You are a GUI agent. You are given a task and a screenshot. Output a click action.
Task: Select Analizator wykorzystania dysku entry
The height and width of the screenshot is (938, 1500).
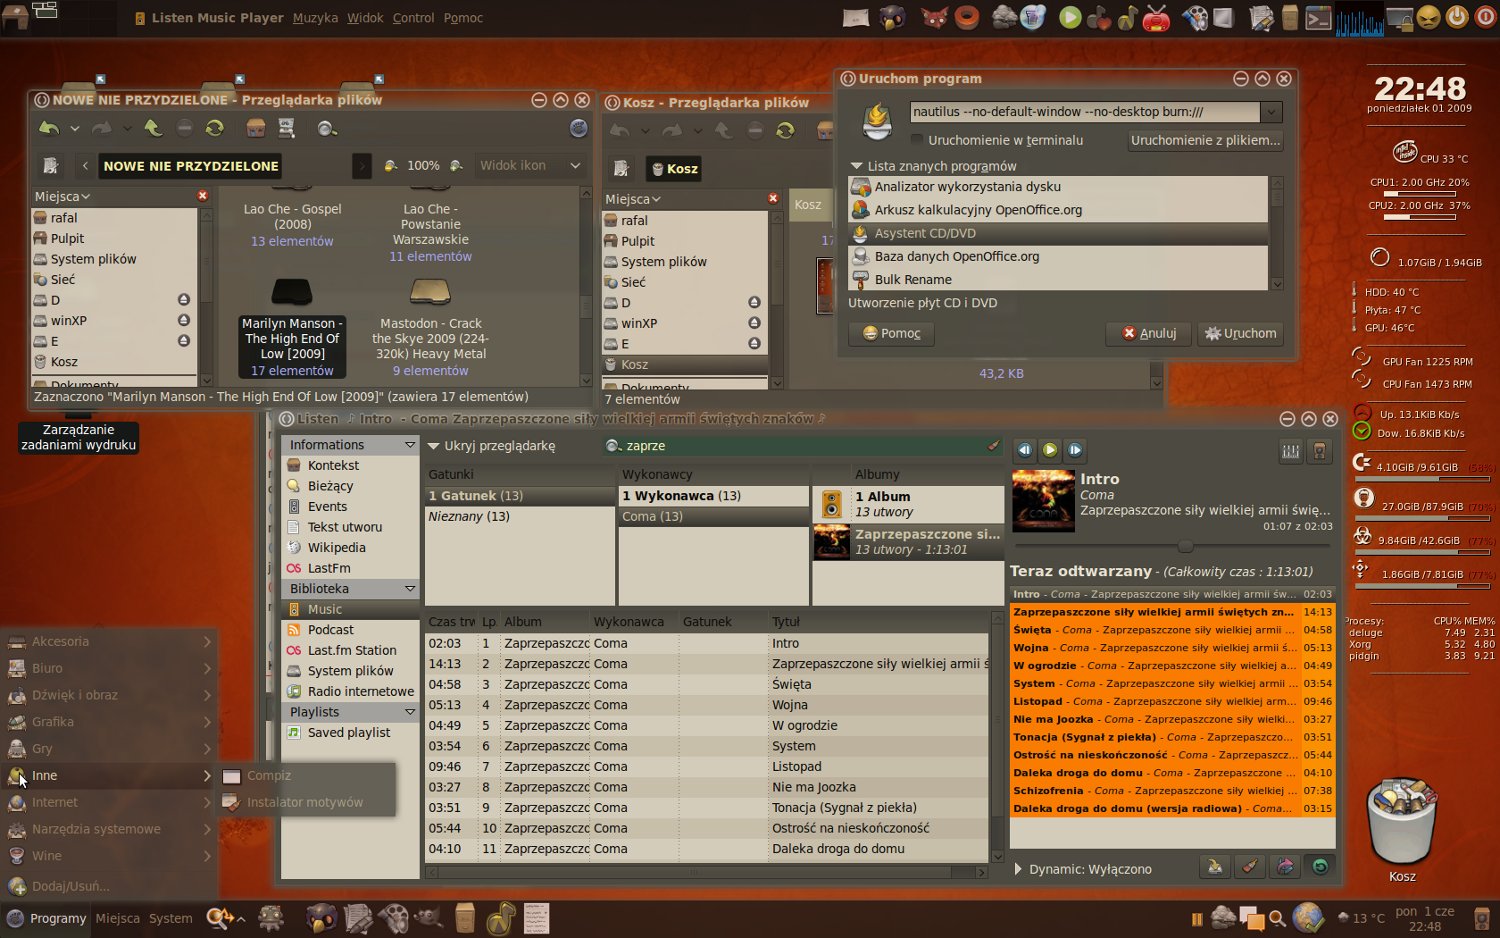pyautogui.click(x=1058, y=187)
